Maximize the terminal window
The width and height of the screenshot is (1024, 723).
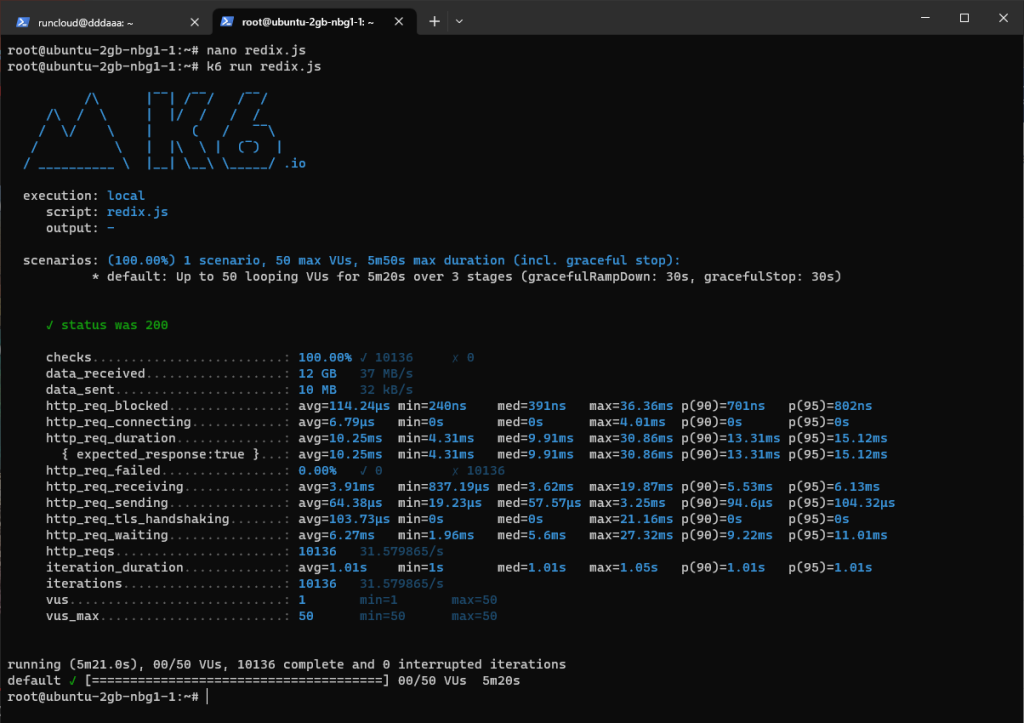click(964, 18)
